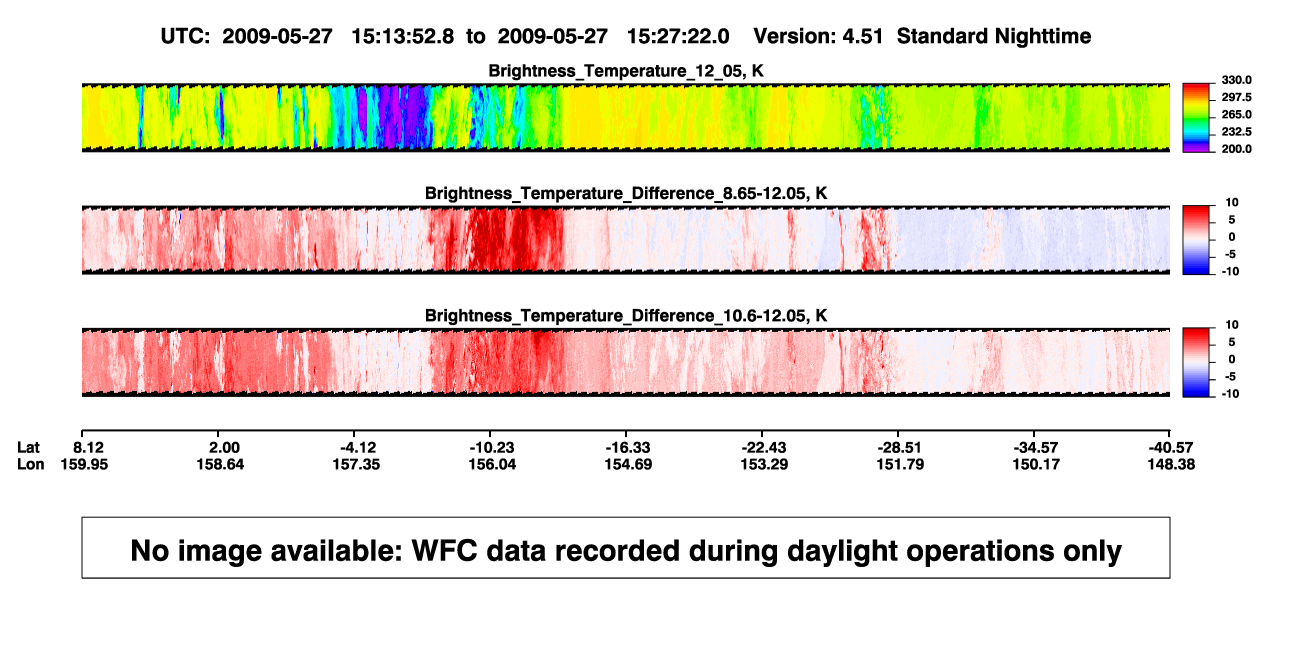The width and height of the screenshot is (1300, 667).
Task: Click latitude value -16.33
Action: (x=628, y=447)
